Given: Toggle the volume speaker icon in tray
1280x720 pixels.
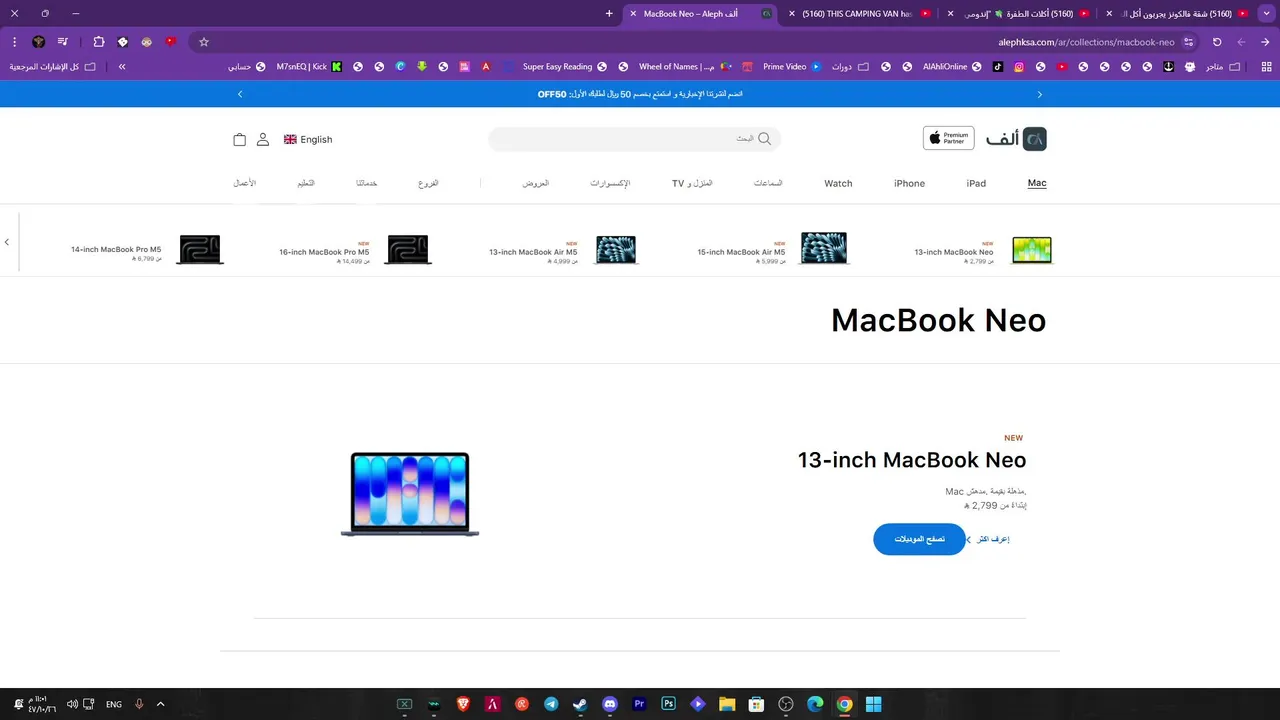Looking at the screenshot, I should 72,704.
